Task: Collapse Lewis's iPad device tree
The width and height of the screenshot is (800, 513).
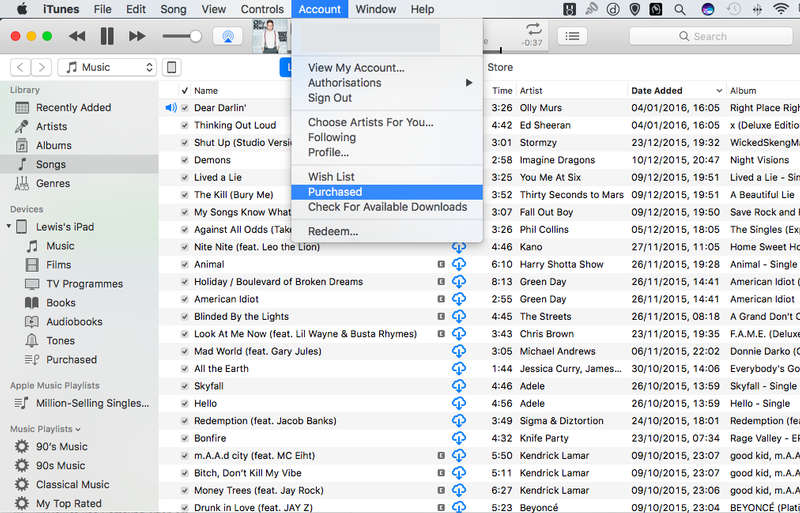Action: (x=9, y=226)
